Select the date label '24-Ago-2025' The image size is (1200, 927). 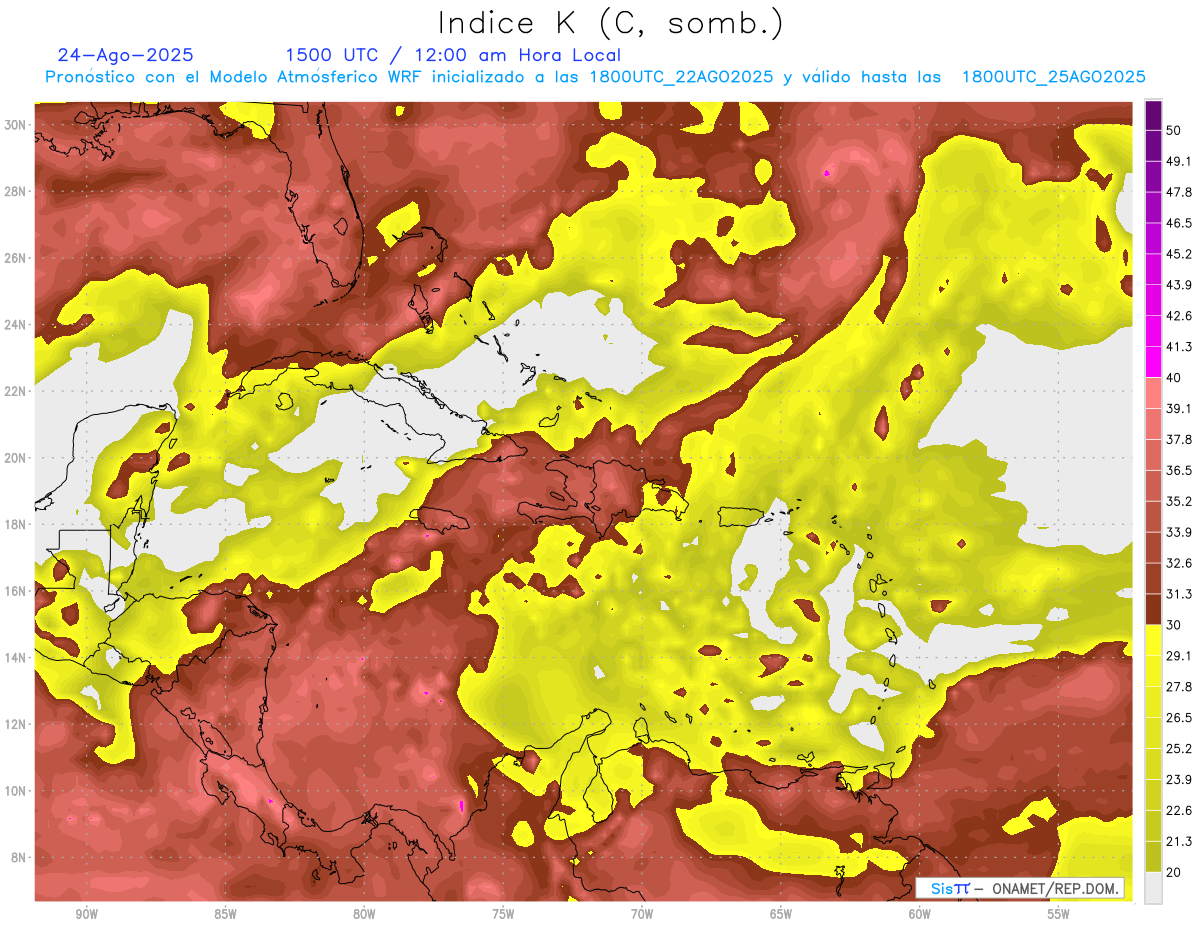[126, 55]
